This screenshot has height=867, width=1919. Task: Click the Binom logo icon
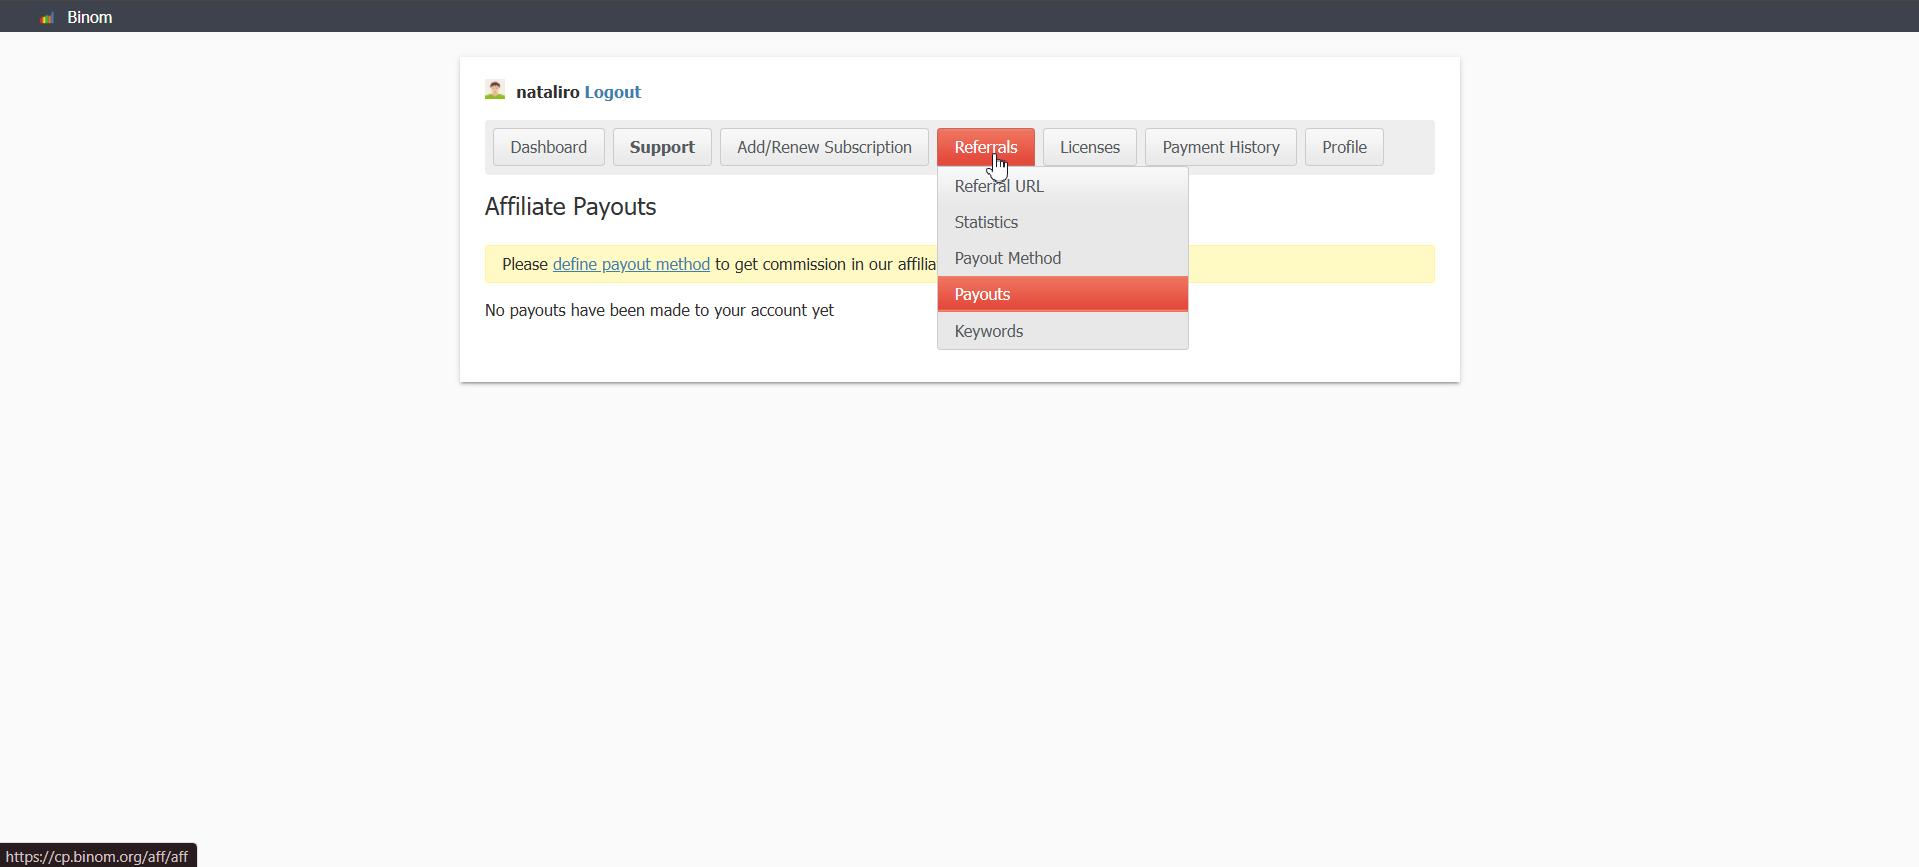47,18
